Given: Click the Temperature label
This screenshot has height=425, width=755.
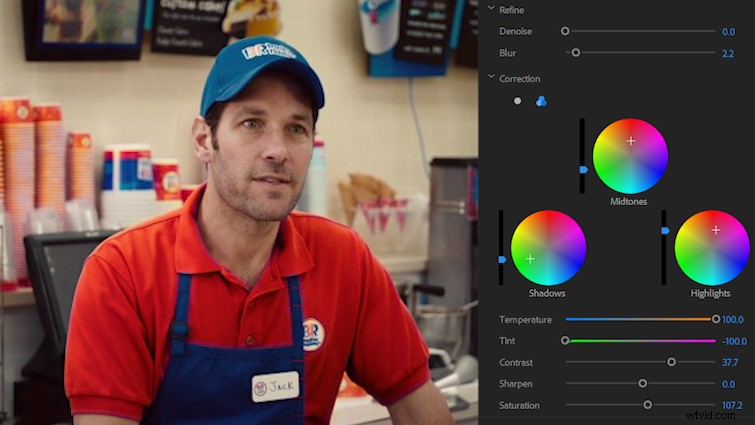Looking at the screenshot, I should pyautogui.click(x=525, y=320).
